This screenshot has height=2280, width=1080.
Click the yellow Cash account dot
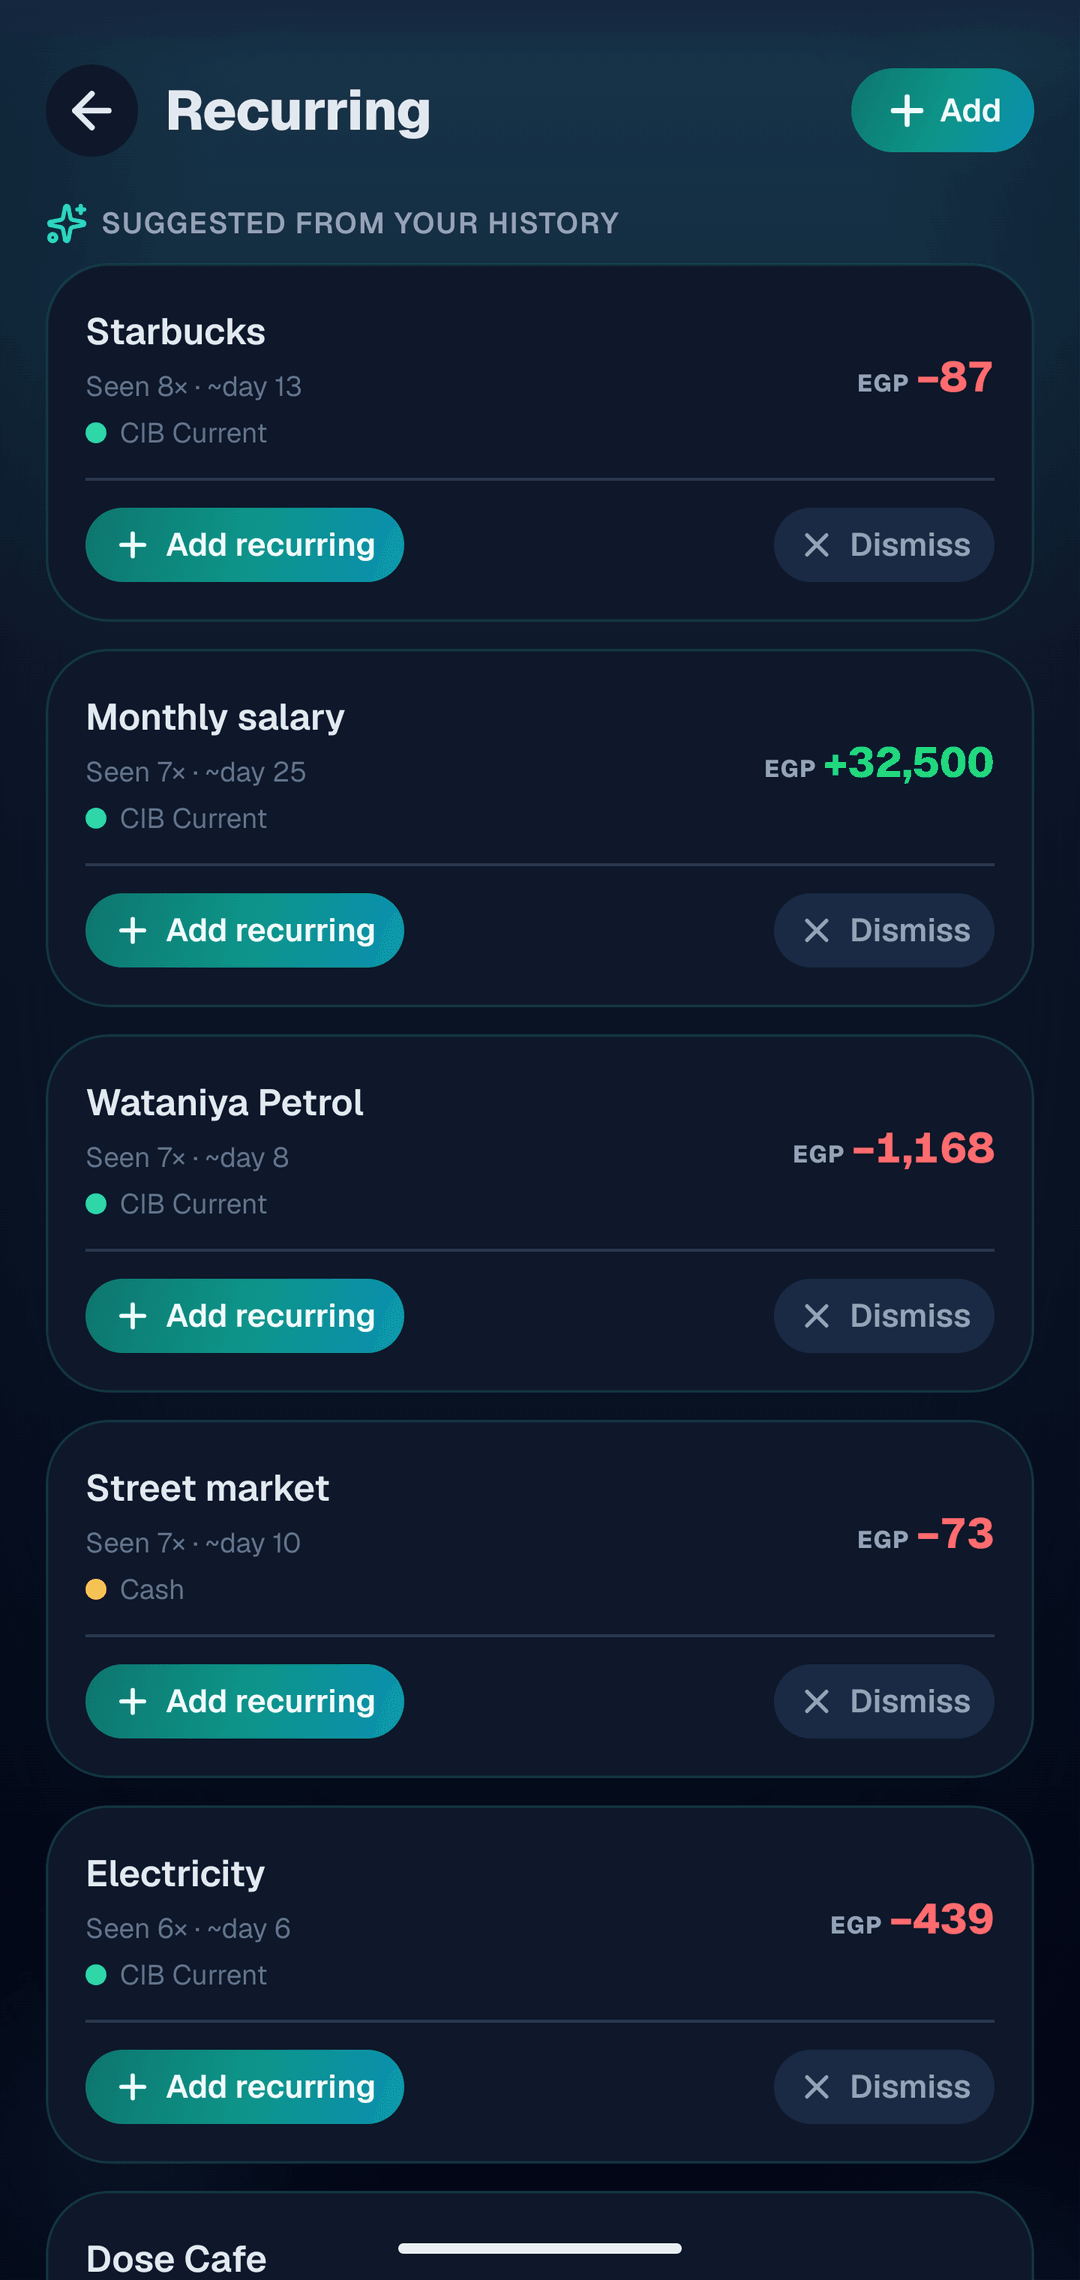(96, 1589)
